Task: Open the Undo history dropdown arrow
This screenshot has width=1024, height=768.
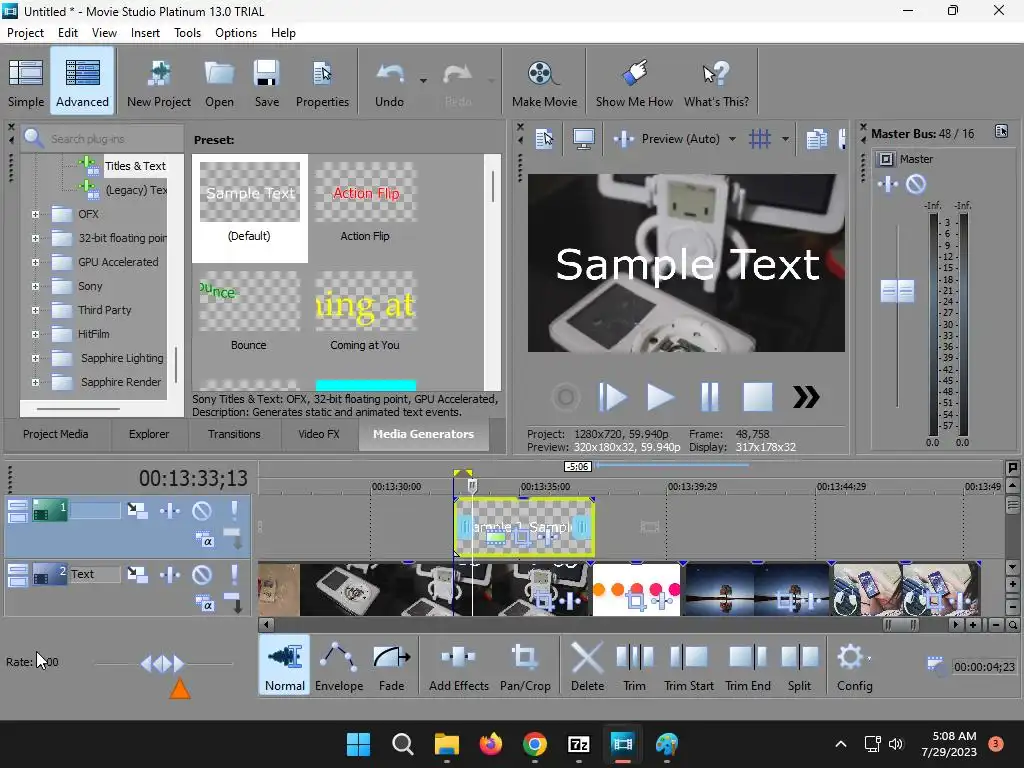Action: (x=423, y=81)
